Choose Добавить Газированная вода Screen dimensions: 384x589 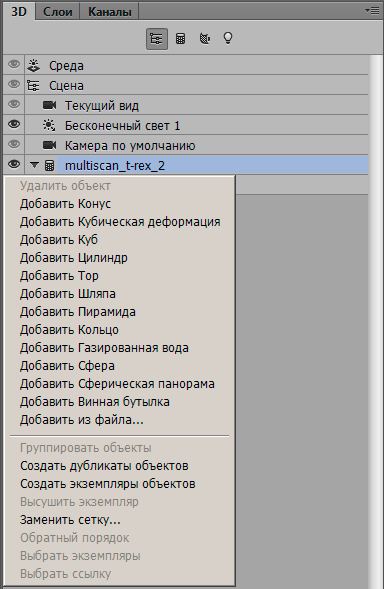point(119,348)
